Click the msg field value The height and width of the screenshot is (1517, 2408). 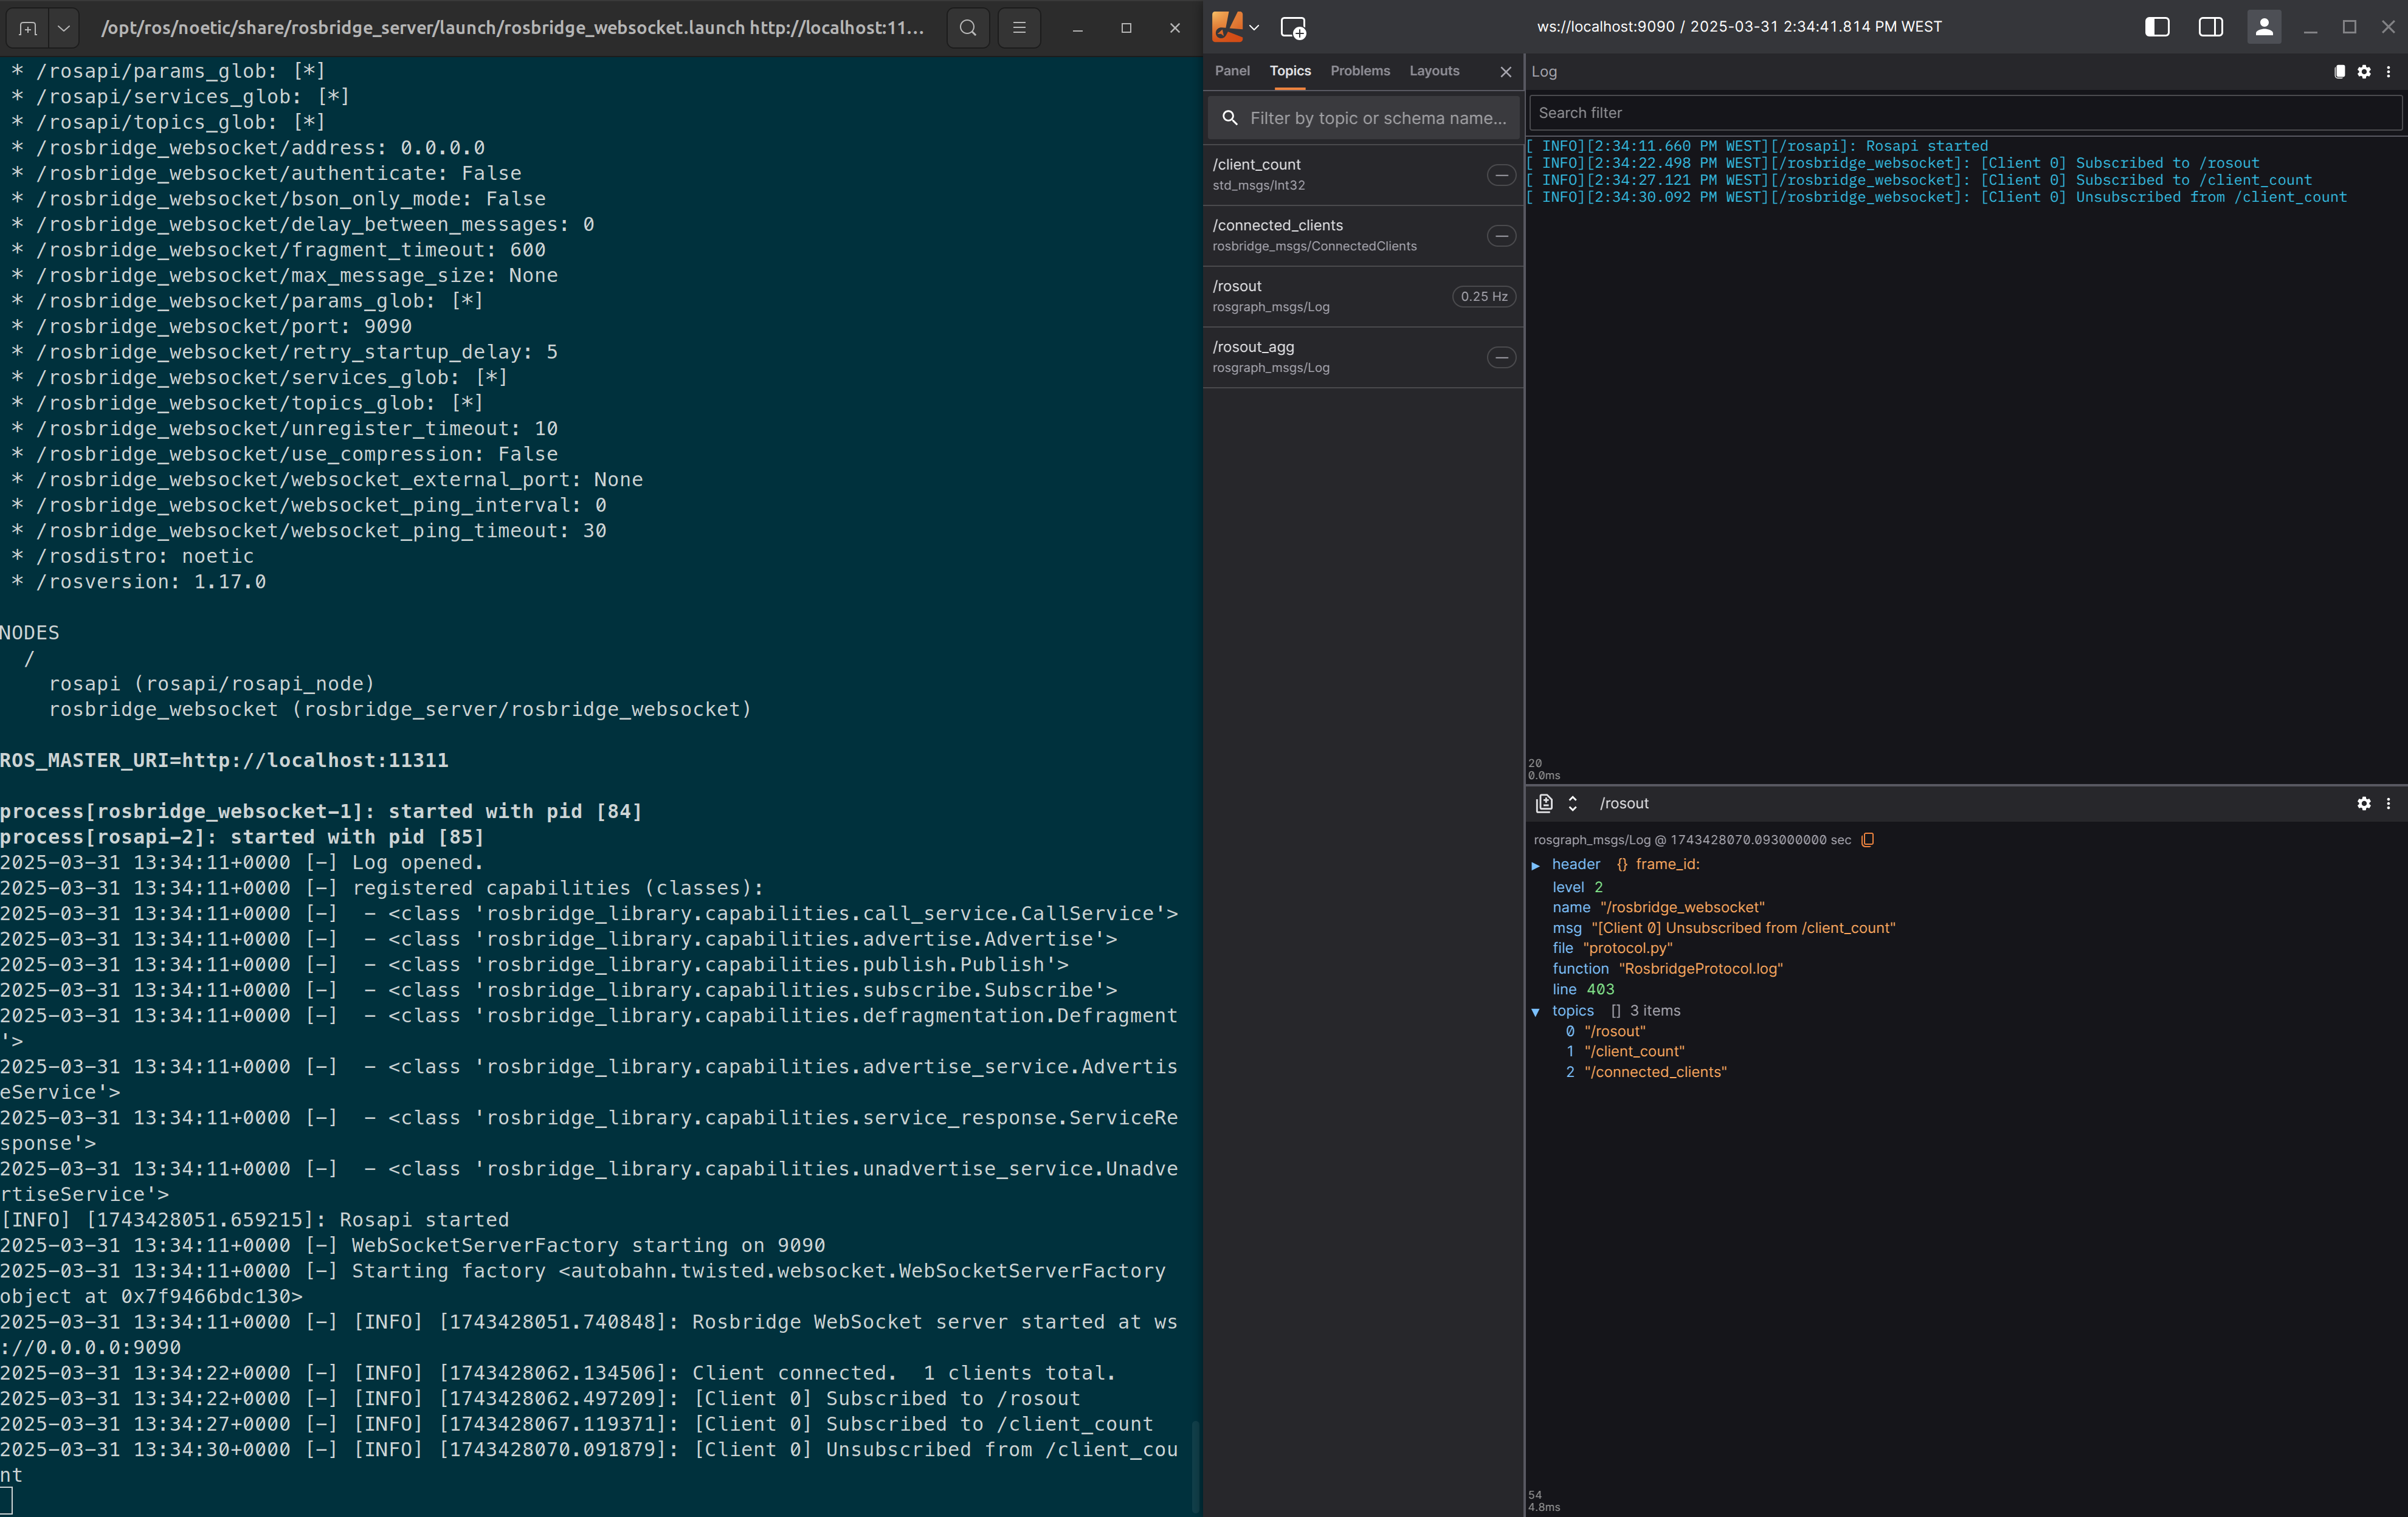1743,928
